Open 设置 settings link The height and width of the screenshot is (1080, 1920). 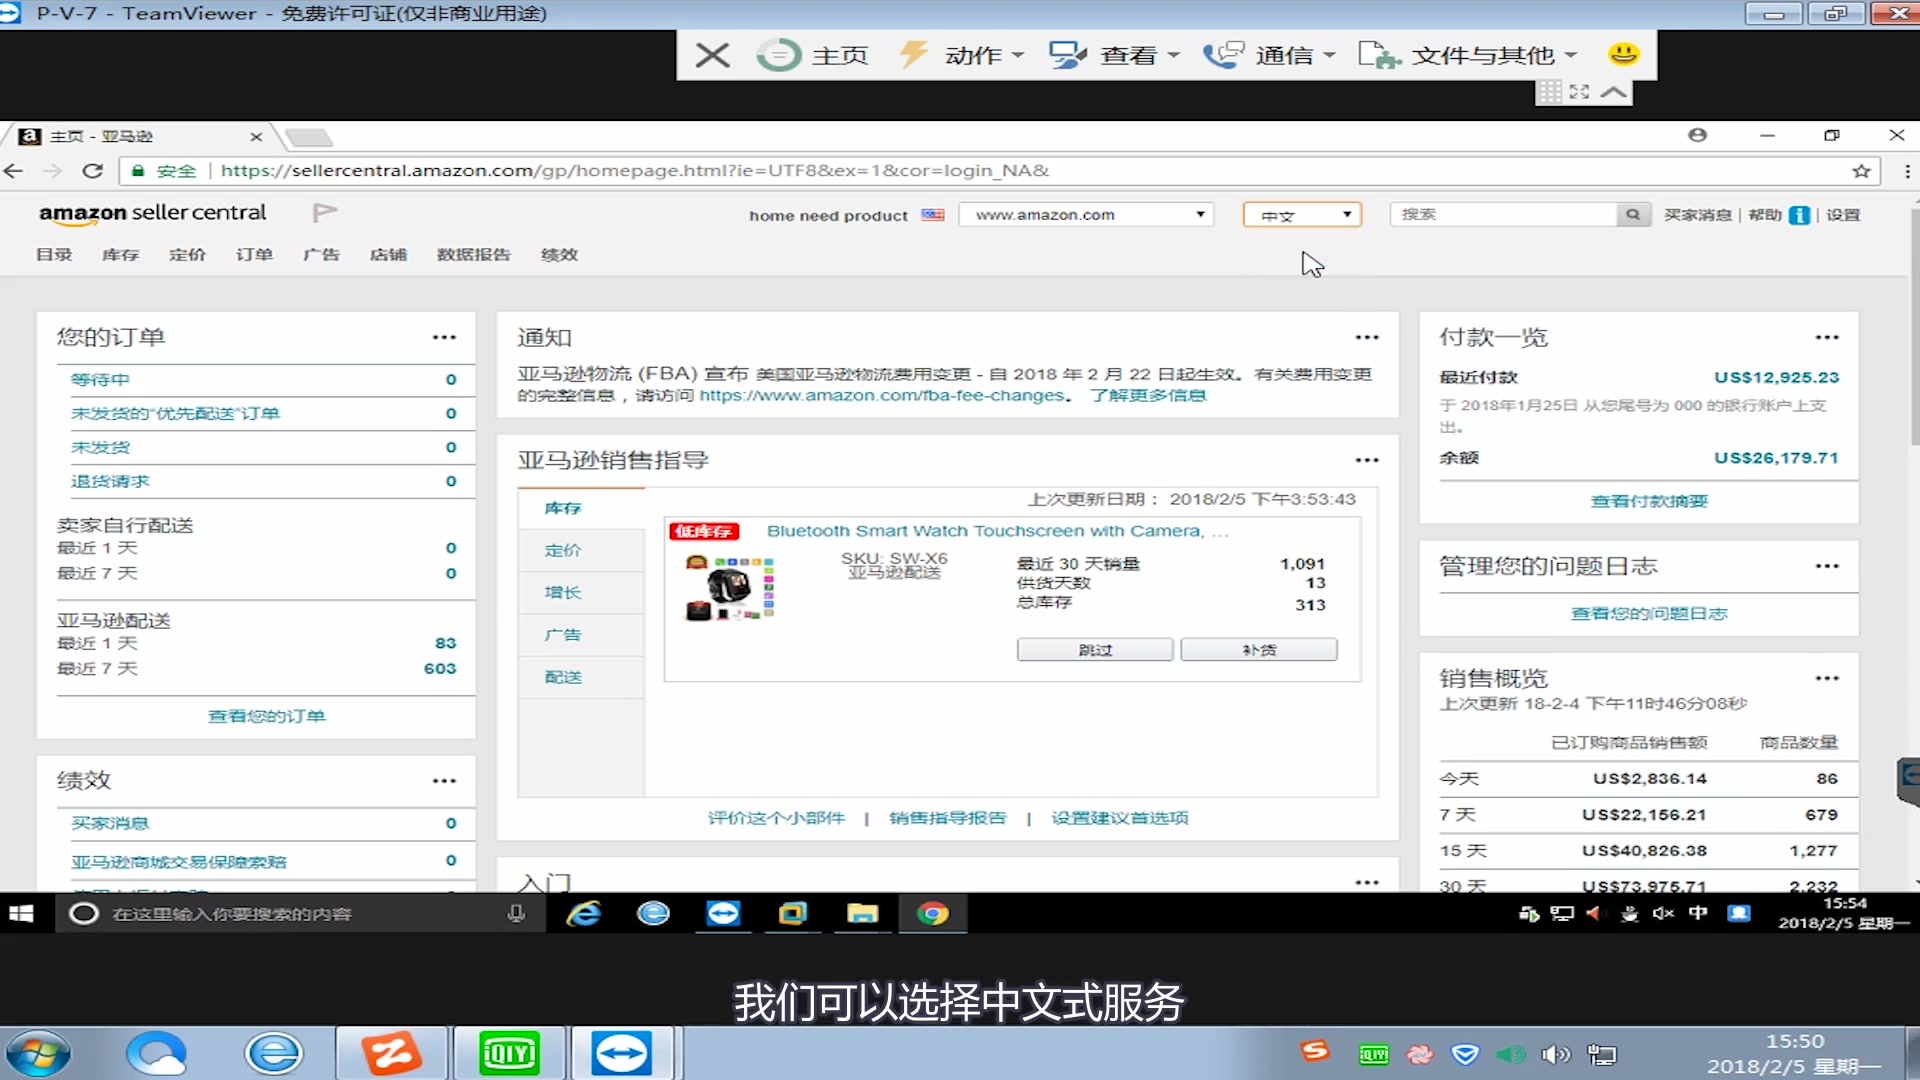pyautogui.click(x=1843, y=215)
